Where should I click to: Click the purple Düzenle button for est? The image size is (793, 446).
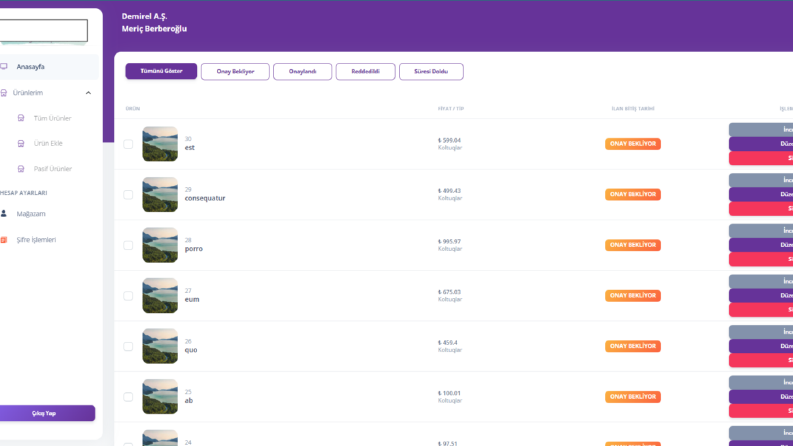(761, 144)
